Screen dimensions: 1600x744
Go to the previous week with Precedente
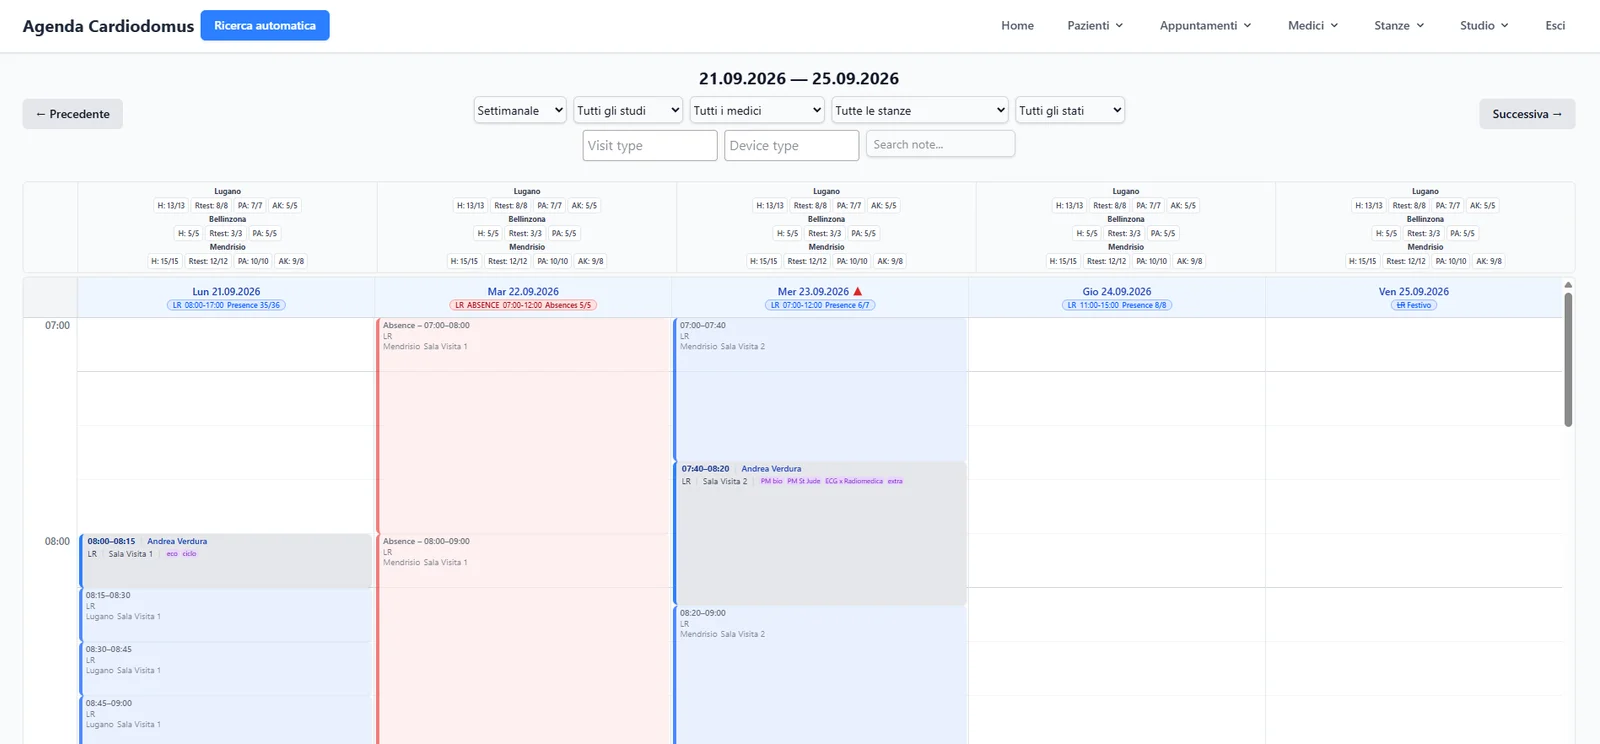point(73,114)
